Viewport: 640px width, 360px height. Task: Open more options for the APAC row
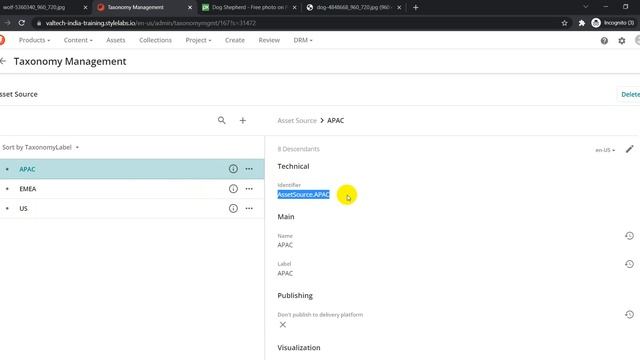(249, 169)
